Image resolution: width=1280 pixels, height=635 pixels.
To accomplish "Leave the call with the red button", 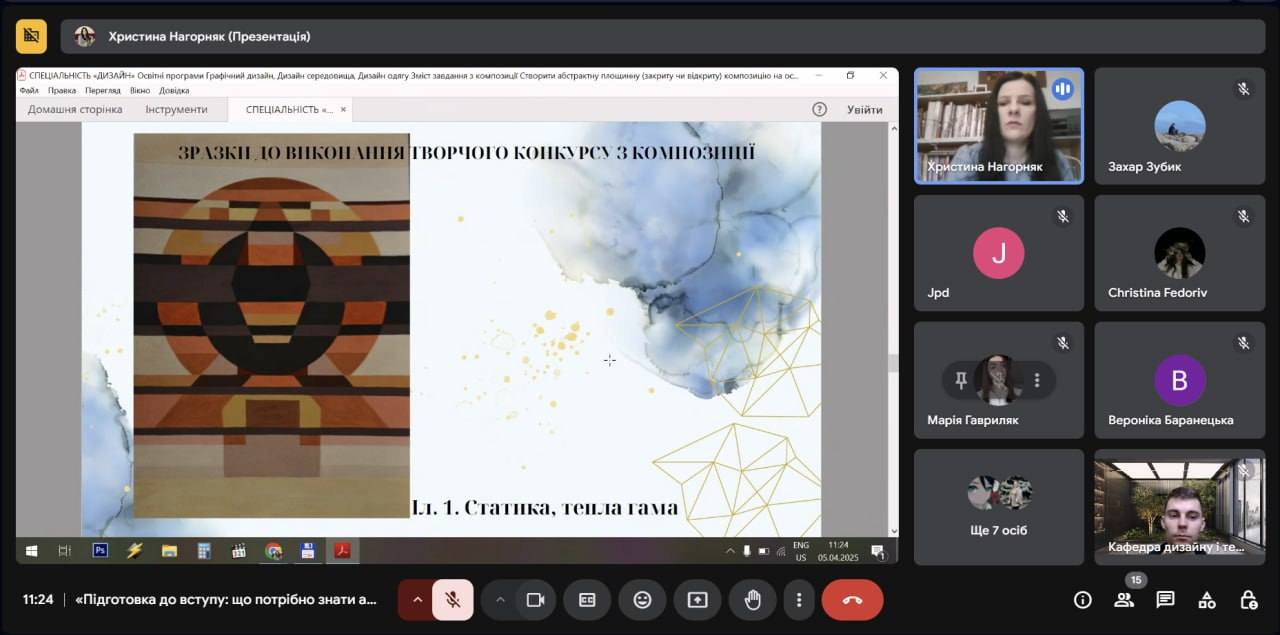I will (852, 600).
